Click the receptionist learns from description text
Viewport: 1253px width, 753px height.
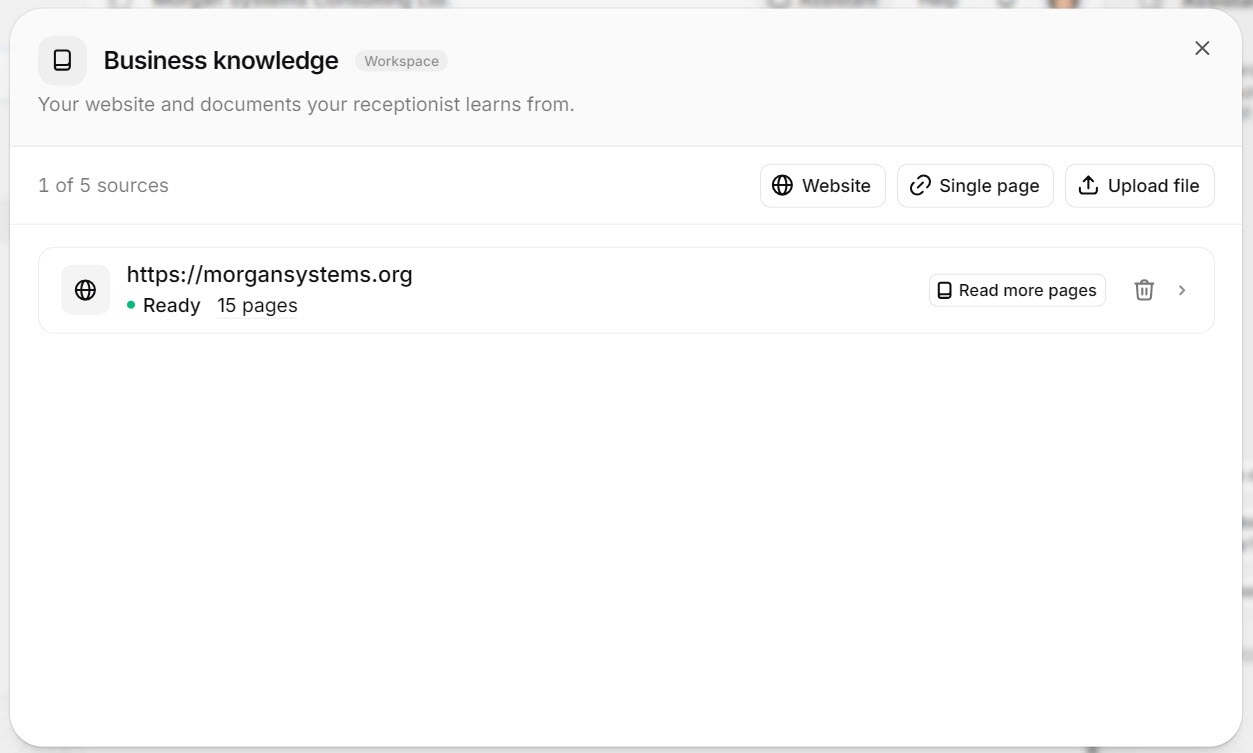(x=306, y=104)
